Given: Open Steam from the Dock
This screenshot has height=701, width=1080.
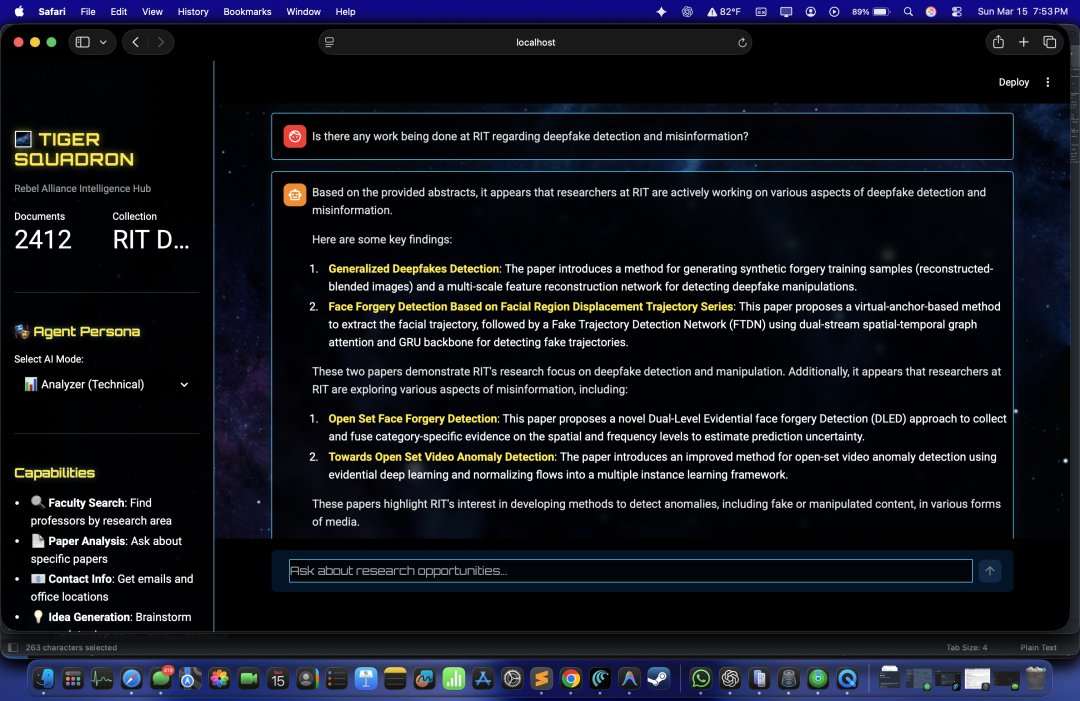Looking at the screenshot, I should tap(658, 679).
